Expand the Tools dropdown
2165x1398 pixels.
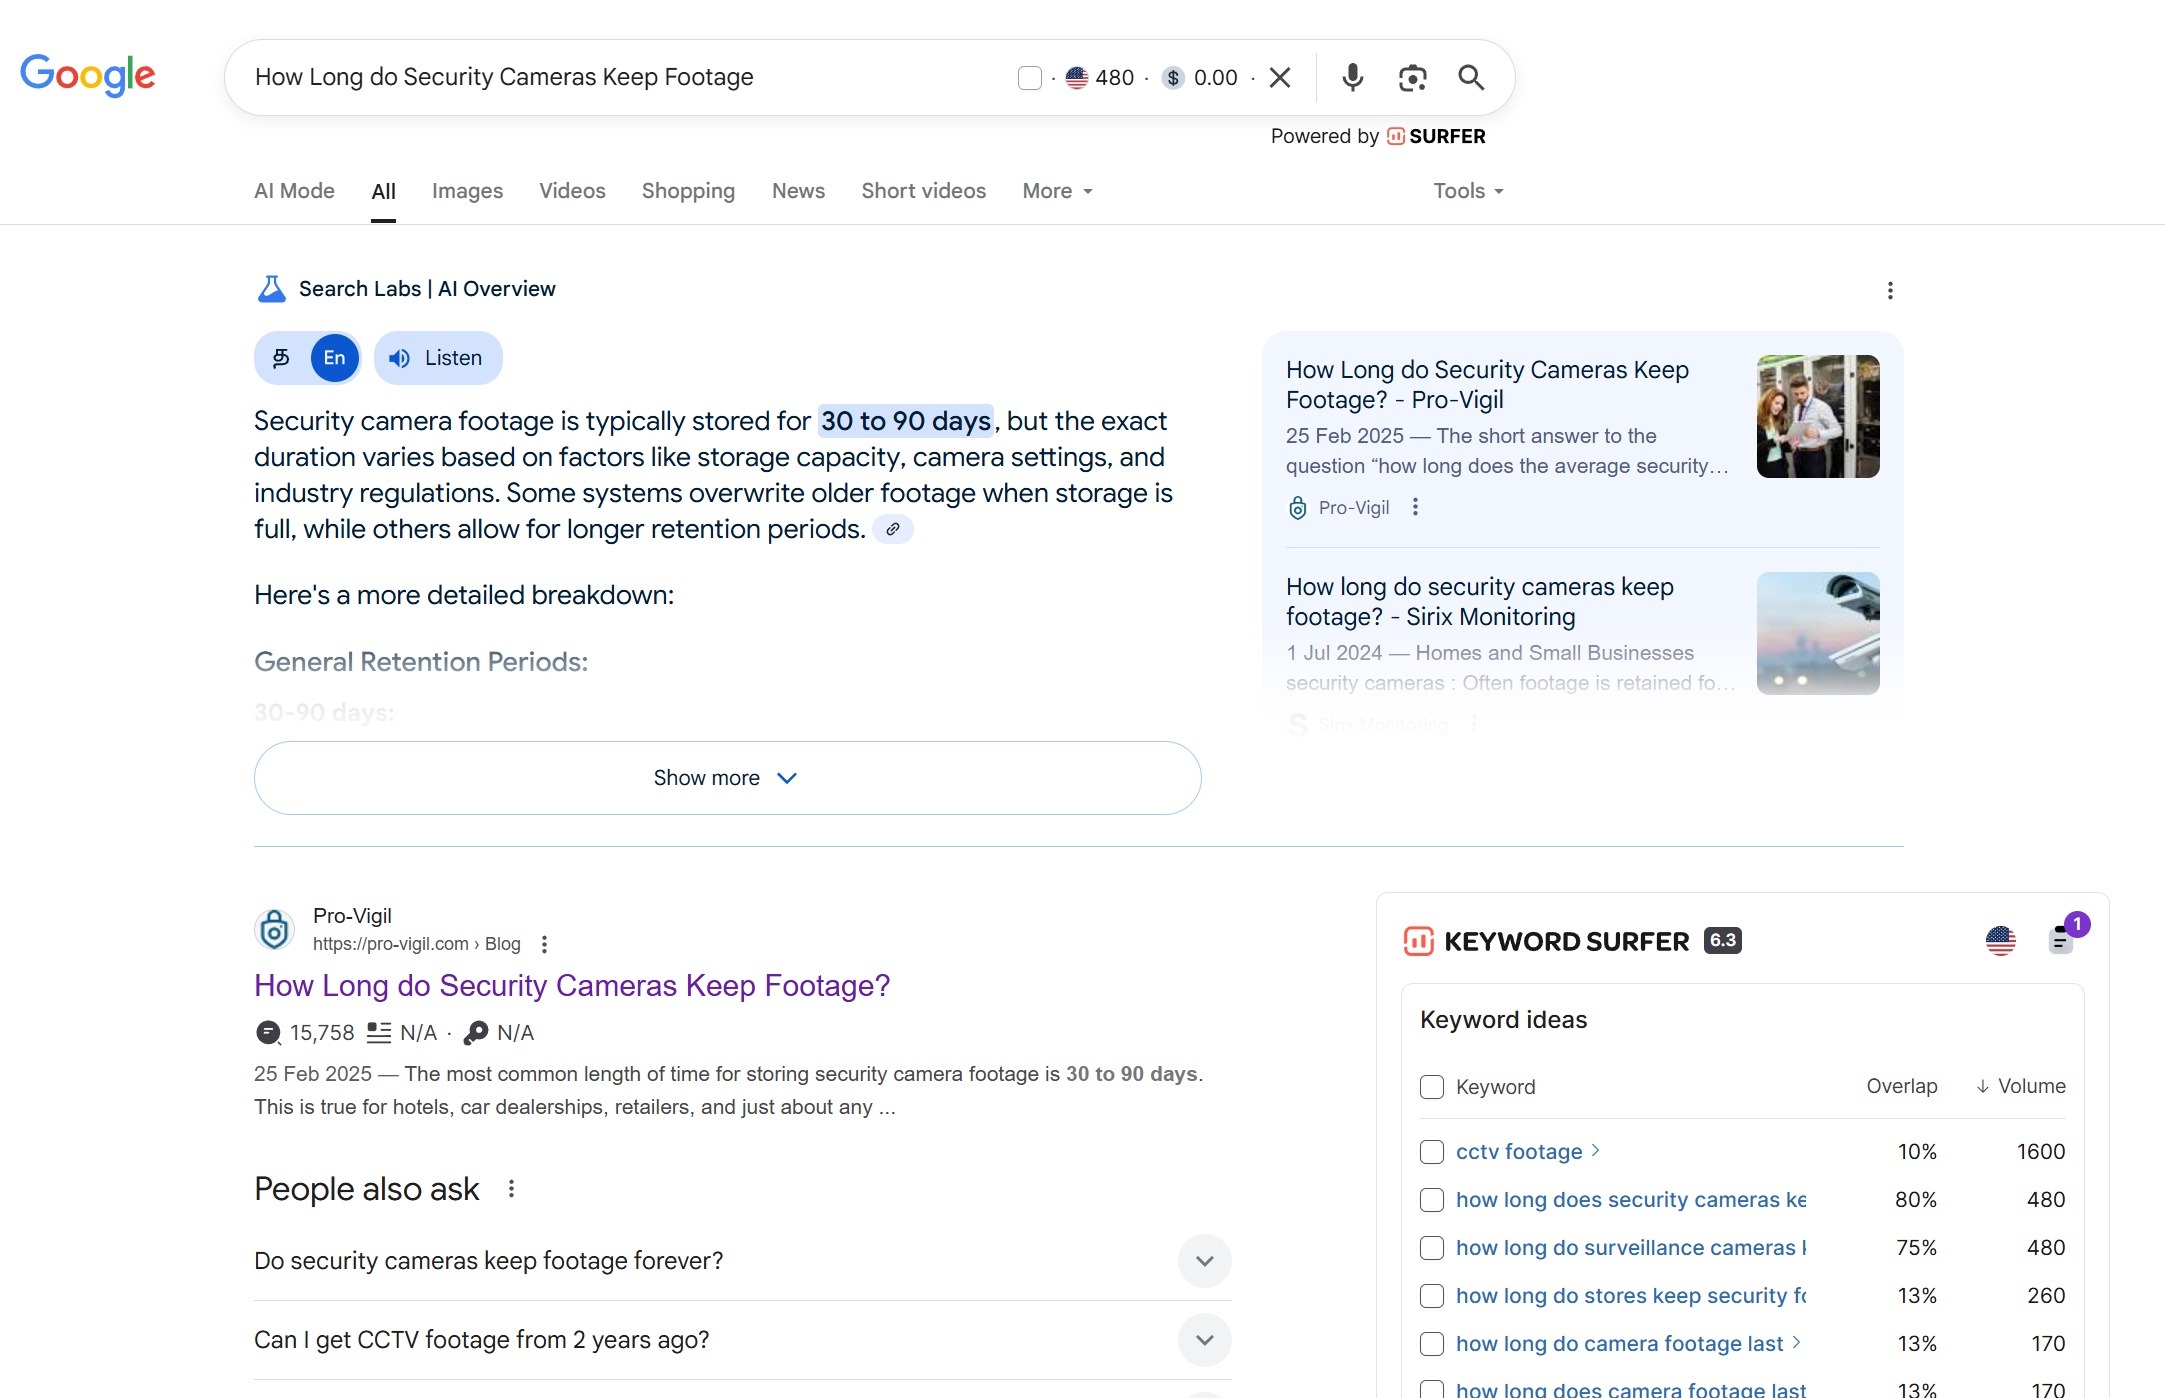coord(1466,190)
